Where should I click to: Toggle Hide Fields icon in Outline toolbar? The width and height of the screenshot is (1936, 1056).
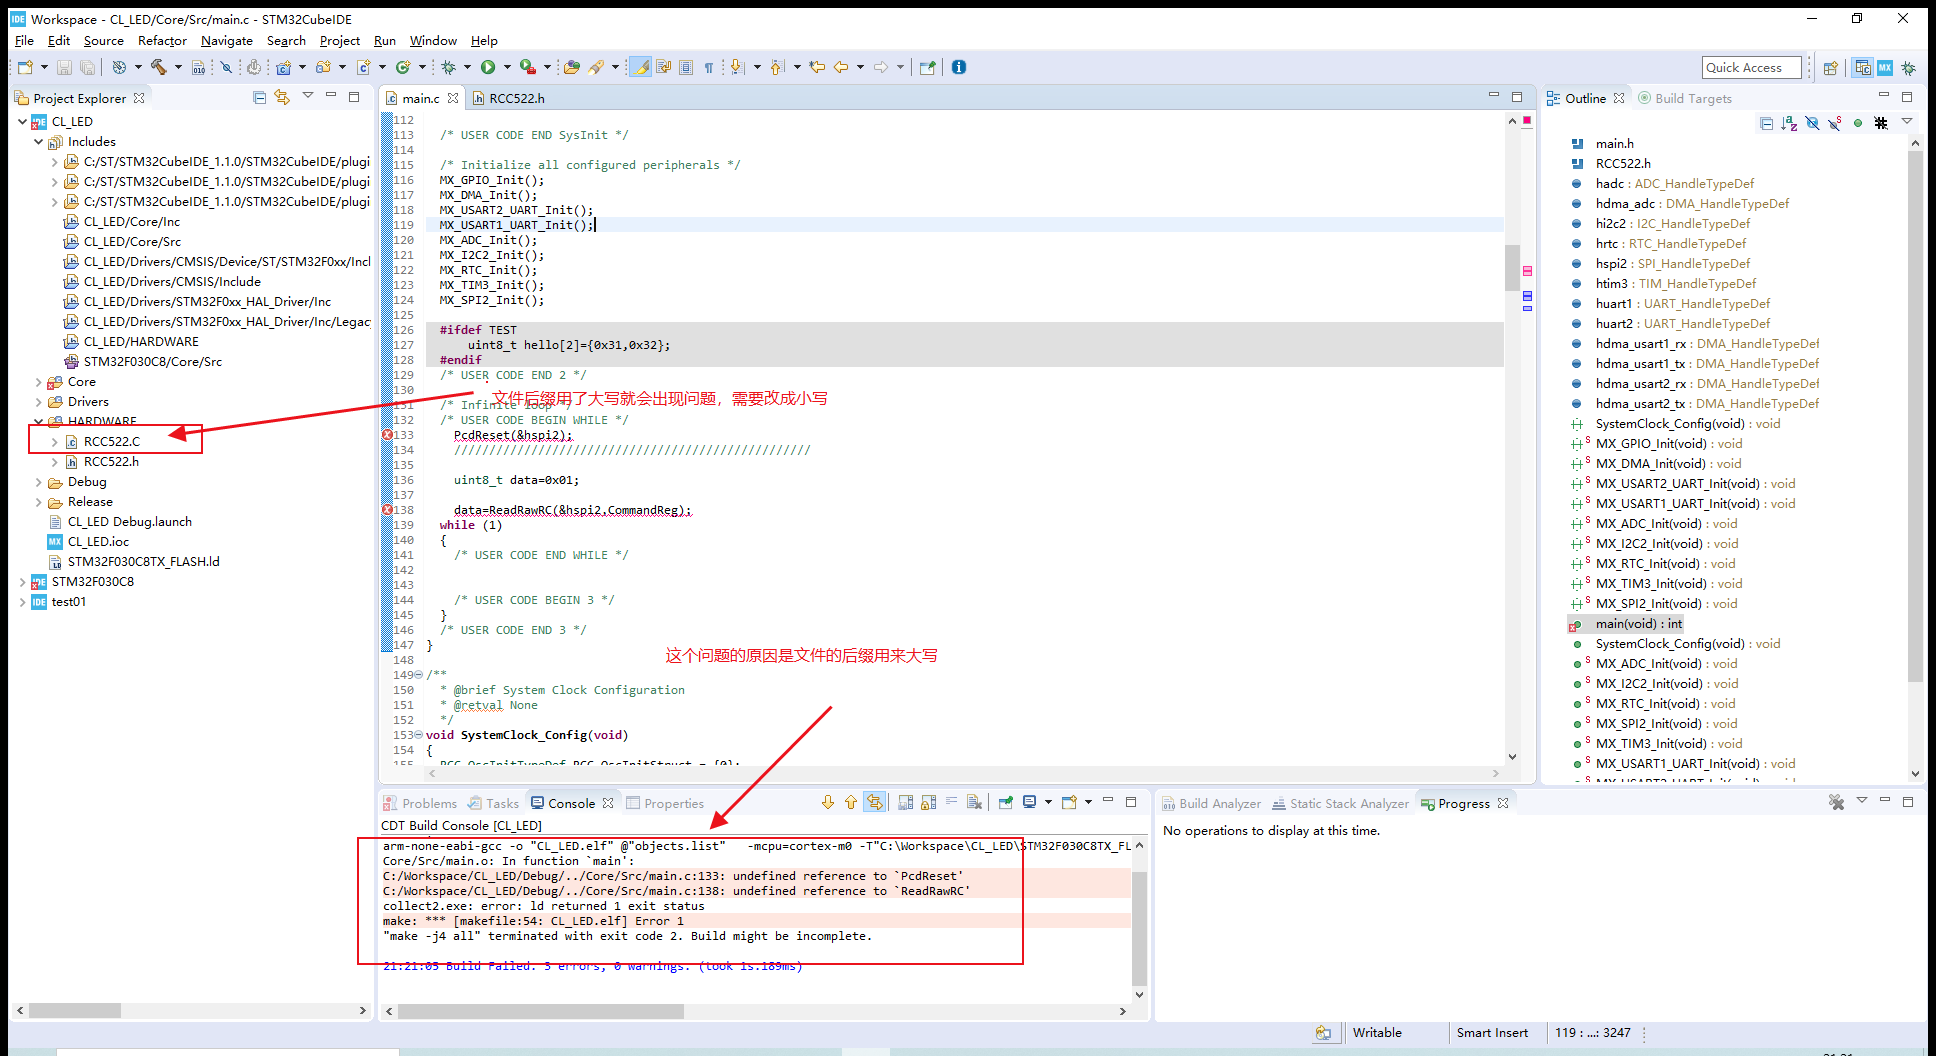tap(1812, 123)
